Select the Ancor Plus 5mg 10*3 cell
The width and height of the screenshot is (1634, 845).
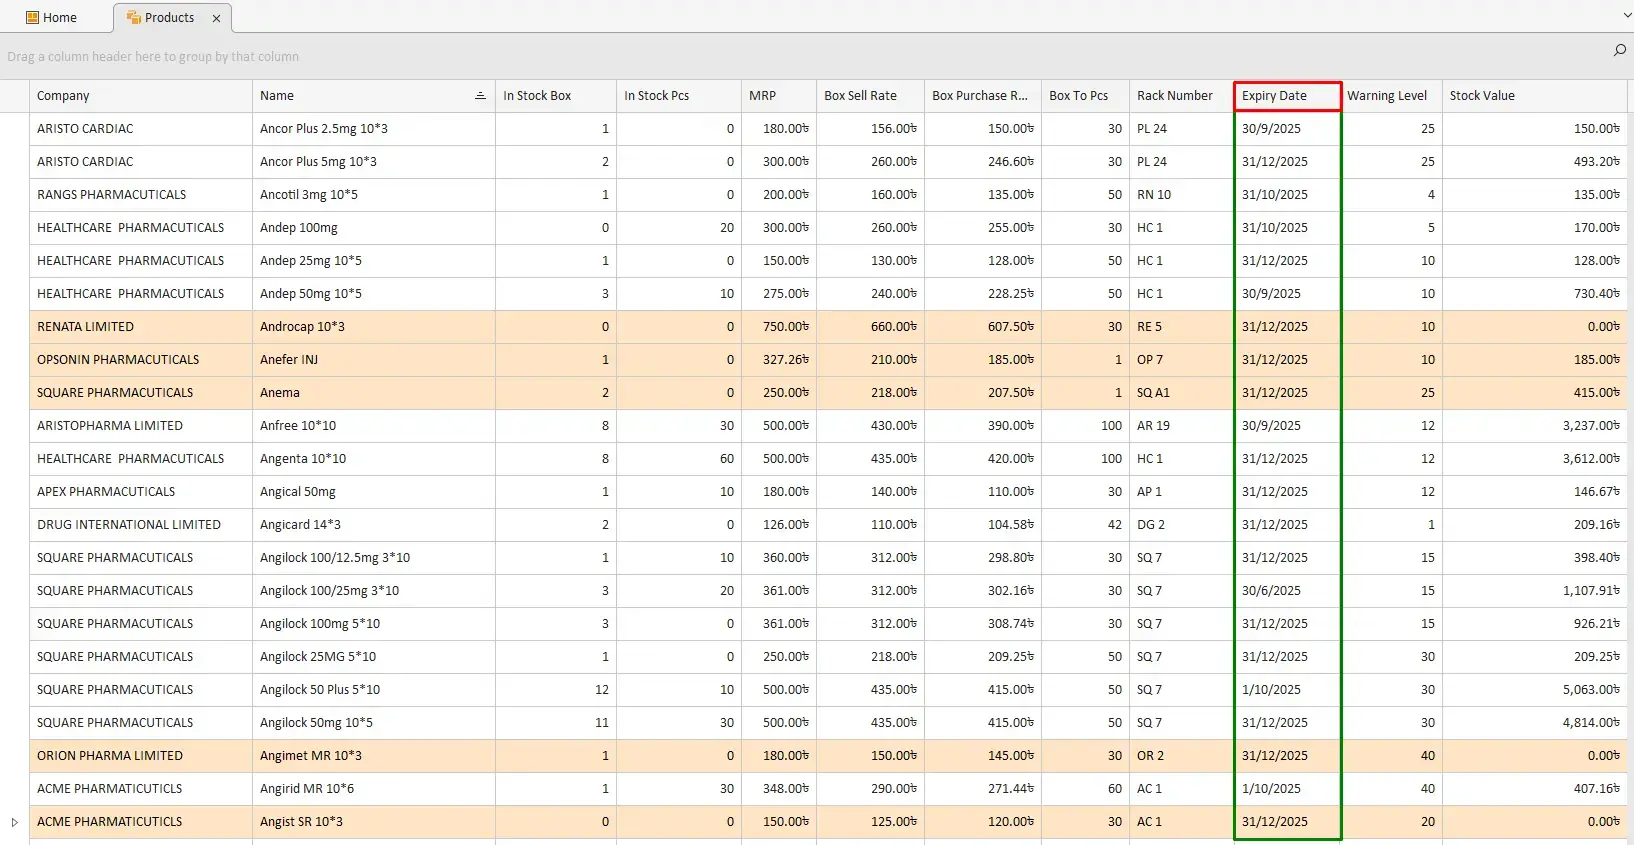pyautogui.click(x=374, y=162)
